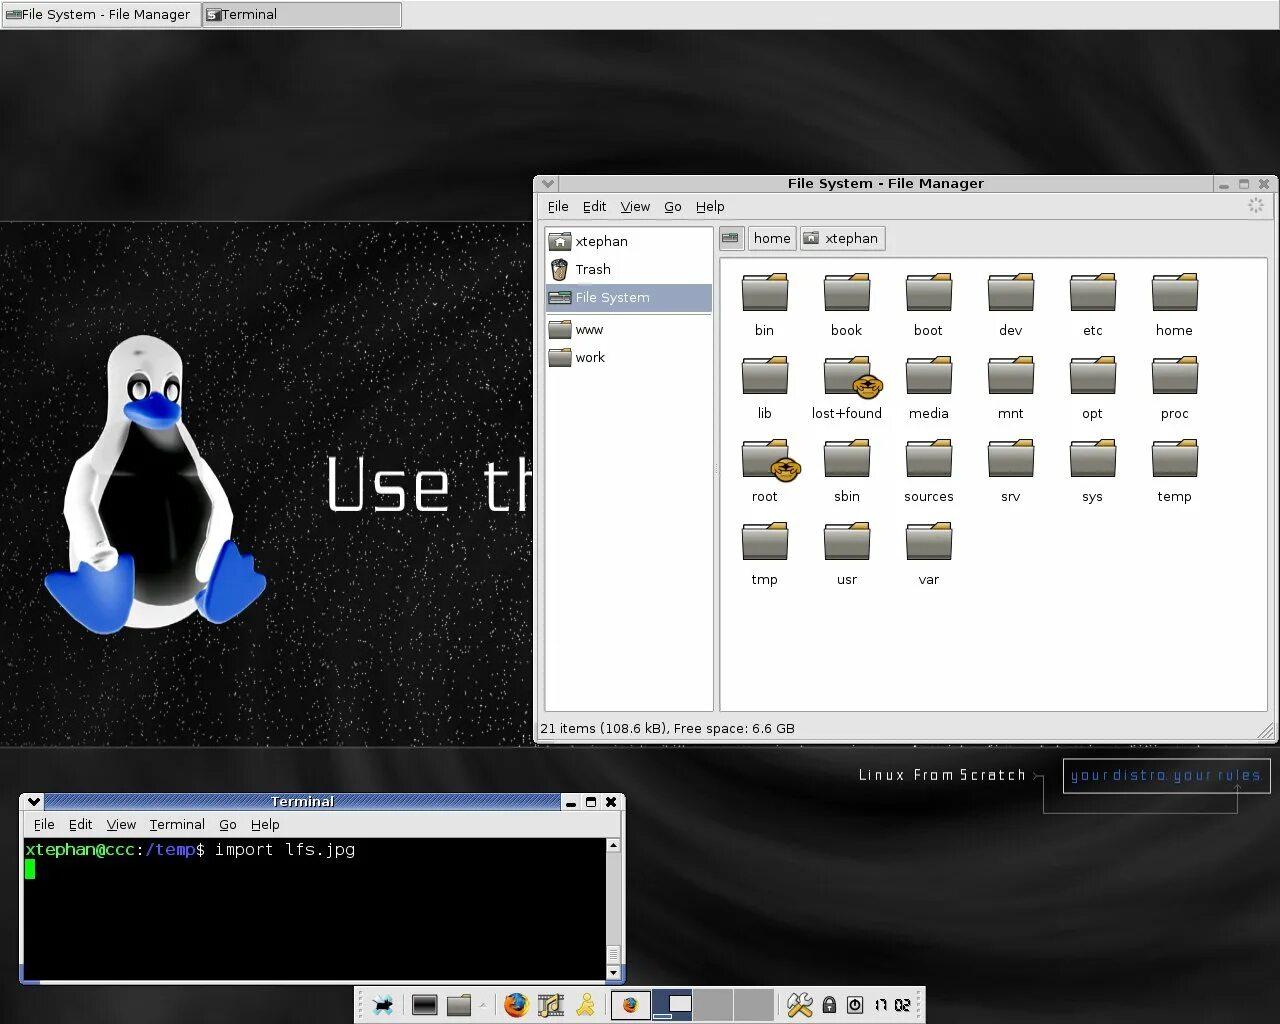Open the home folder icon in file view

pos(1175,304)
